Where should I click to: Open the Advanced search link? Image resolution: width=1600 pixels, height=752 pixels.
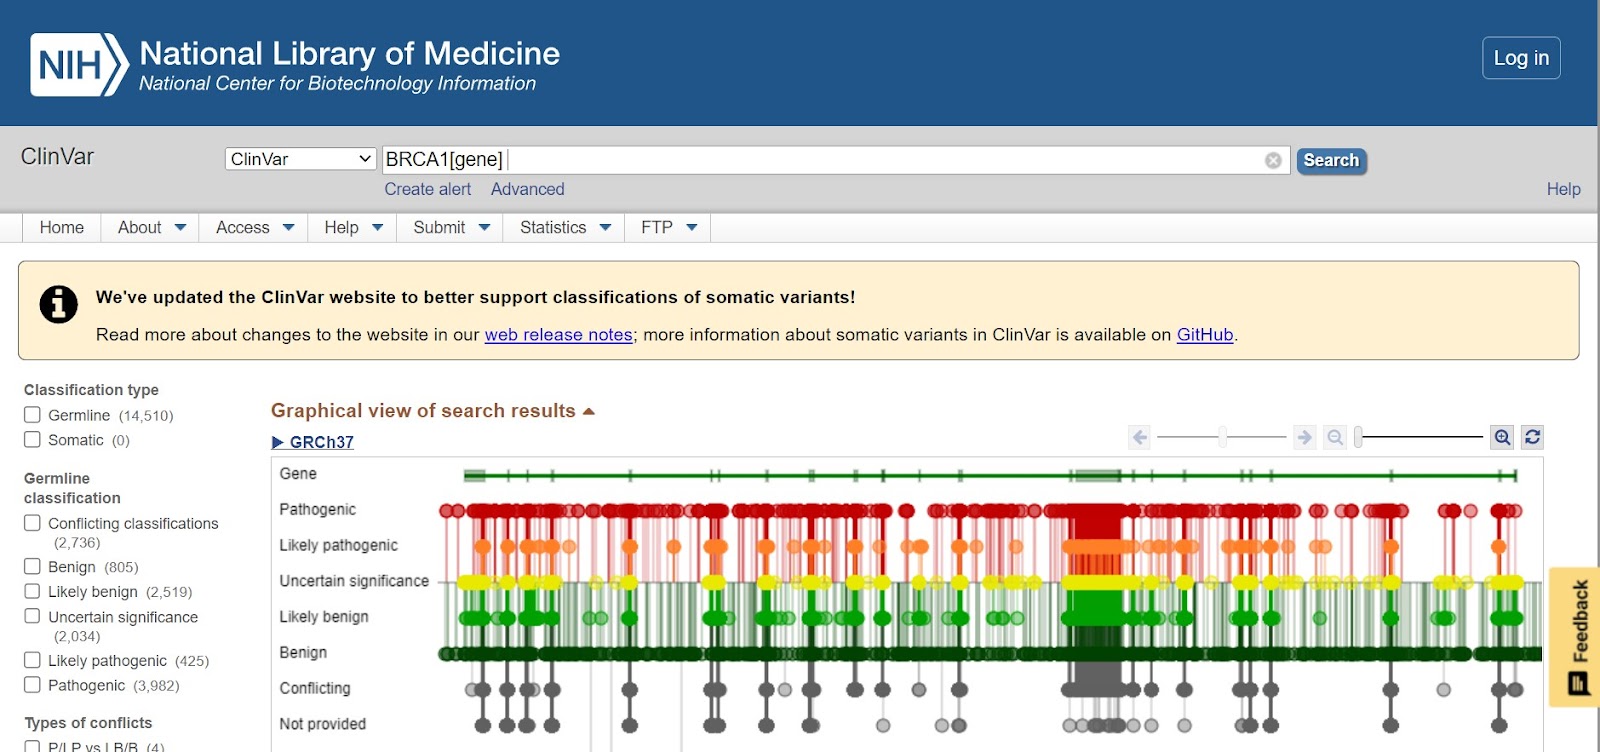[527, 189]
